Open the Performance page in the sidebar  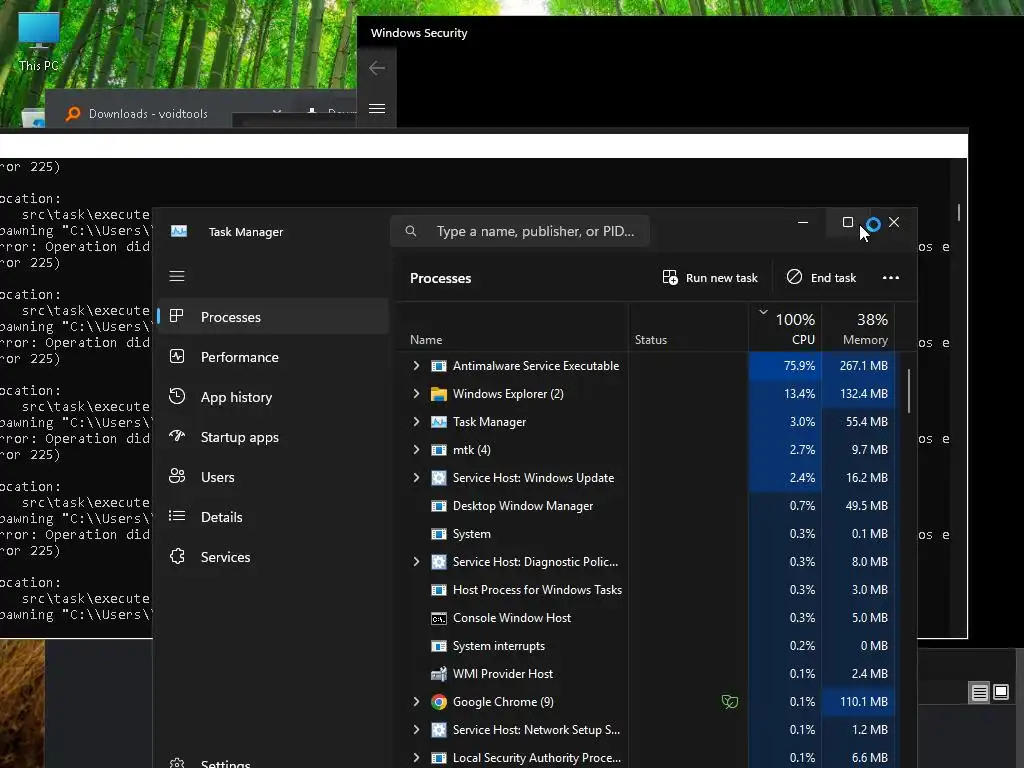click(273, 357)
